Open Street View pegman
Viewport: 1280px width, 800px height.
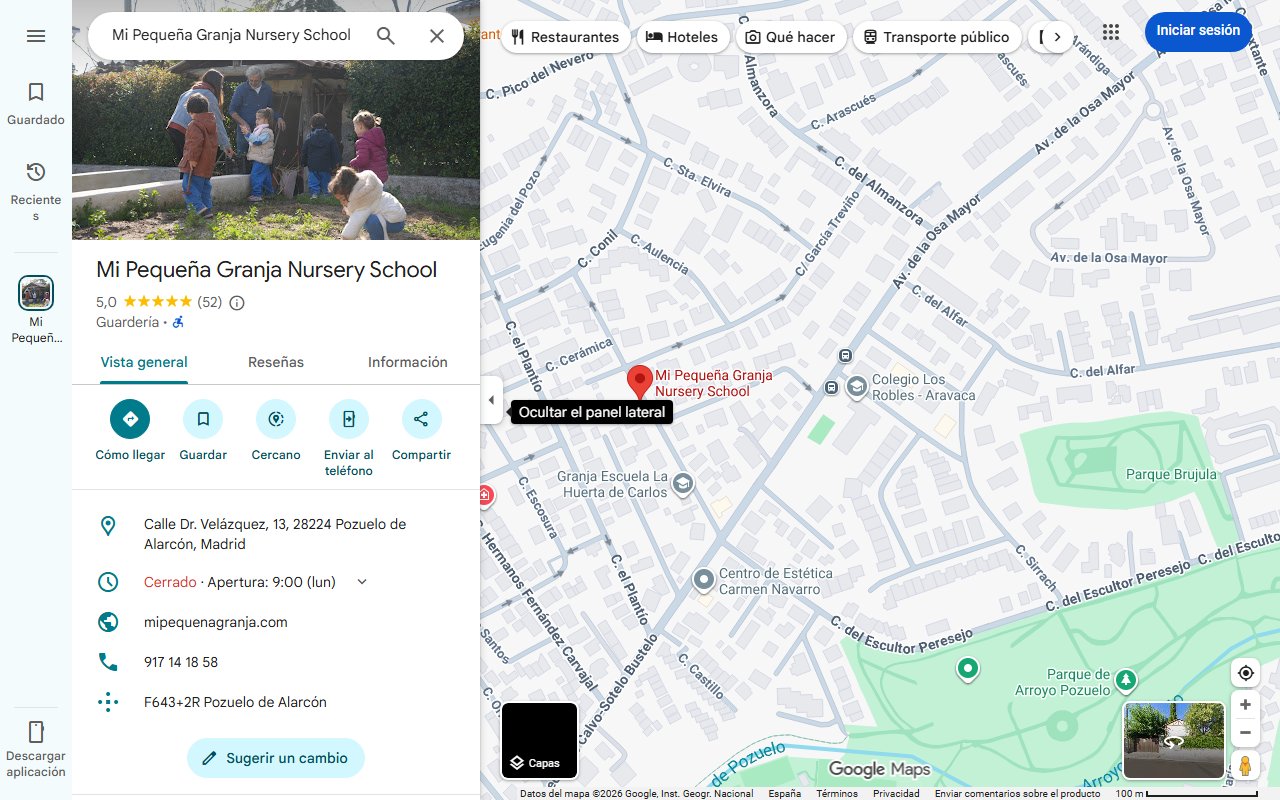tap(1245, 765)
